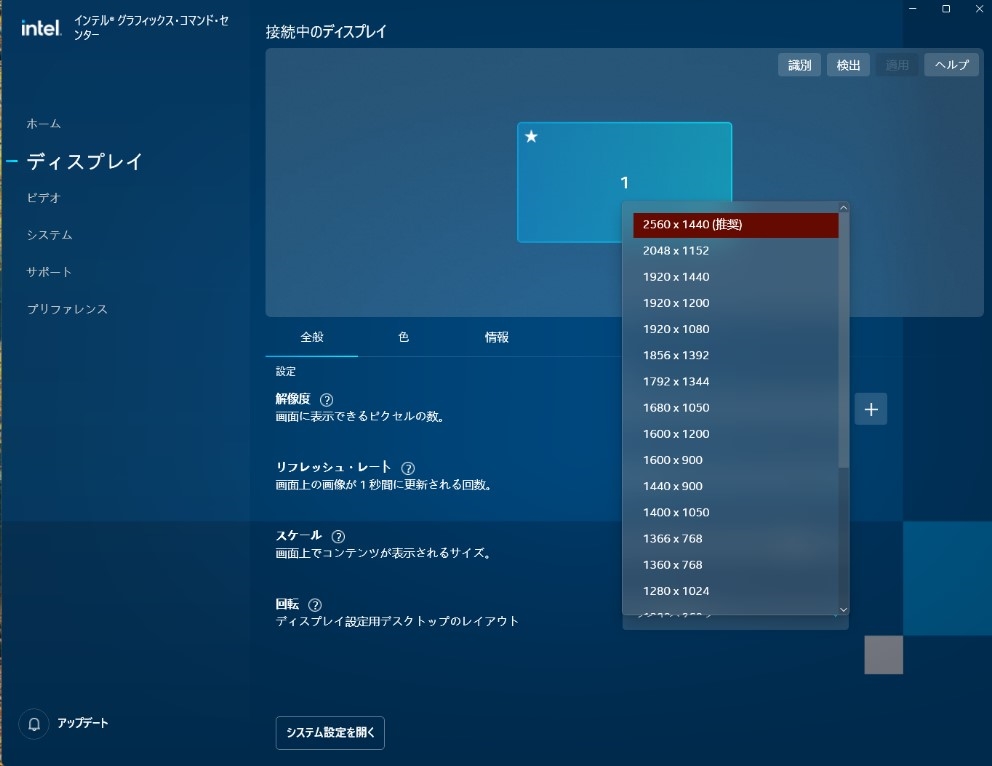Choose 2048 x 1152 resolution
The width and height of the screenshot is (992, 766).
click(x=736, y=251)
